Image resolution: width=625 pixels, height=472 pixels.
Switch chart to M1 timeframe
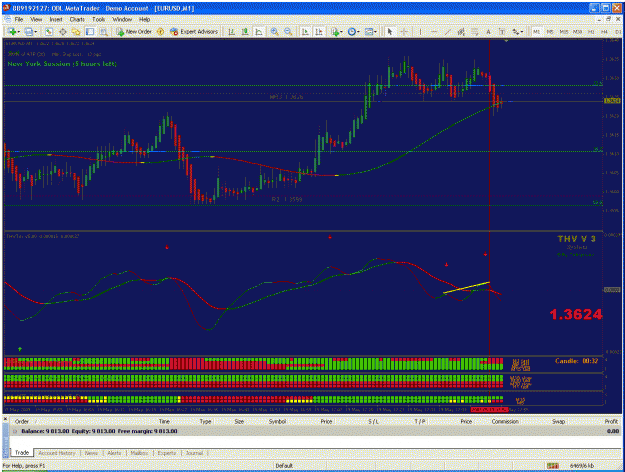[537, 31]
